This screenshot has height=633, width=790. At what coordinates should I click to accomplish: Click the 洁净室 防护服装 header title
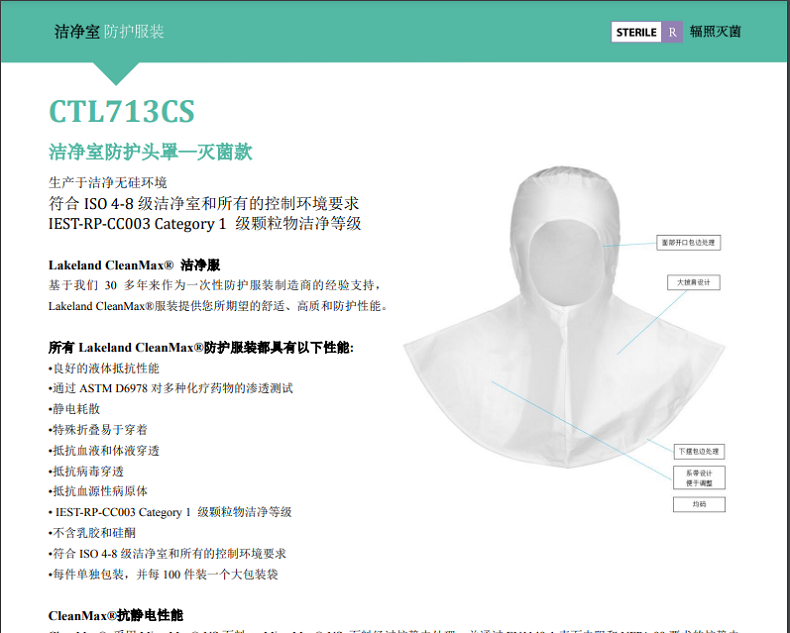pos(109,32)
